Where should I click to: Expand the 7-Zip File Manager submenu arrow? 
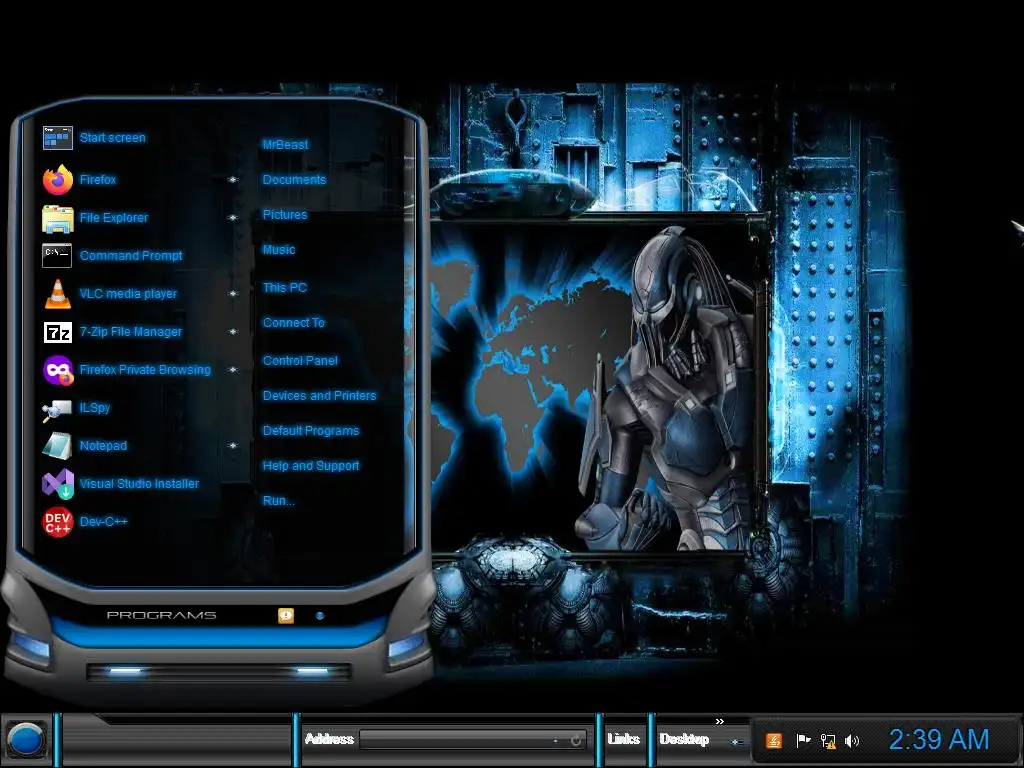(232, 332)
